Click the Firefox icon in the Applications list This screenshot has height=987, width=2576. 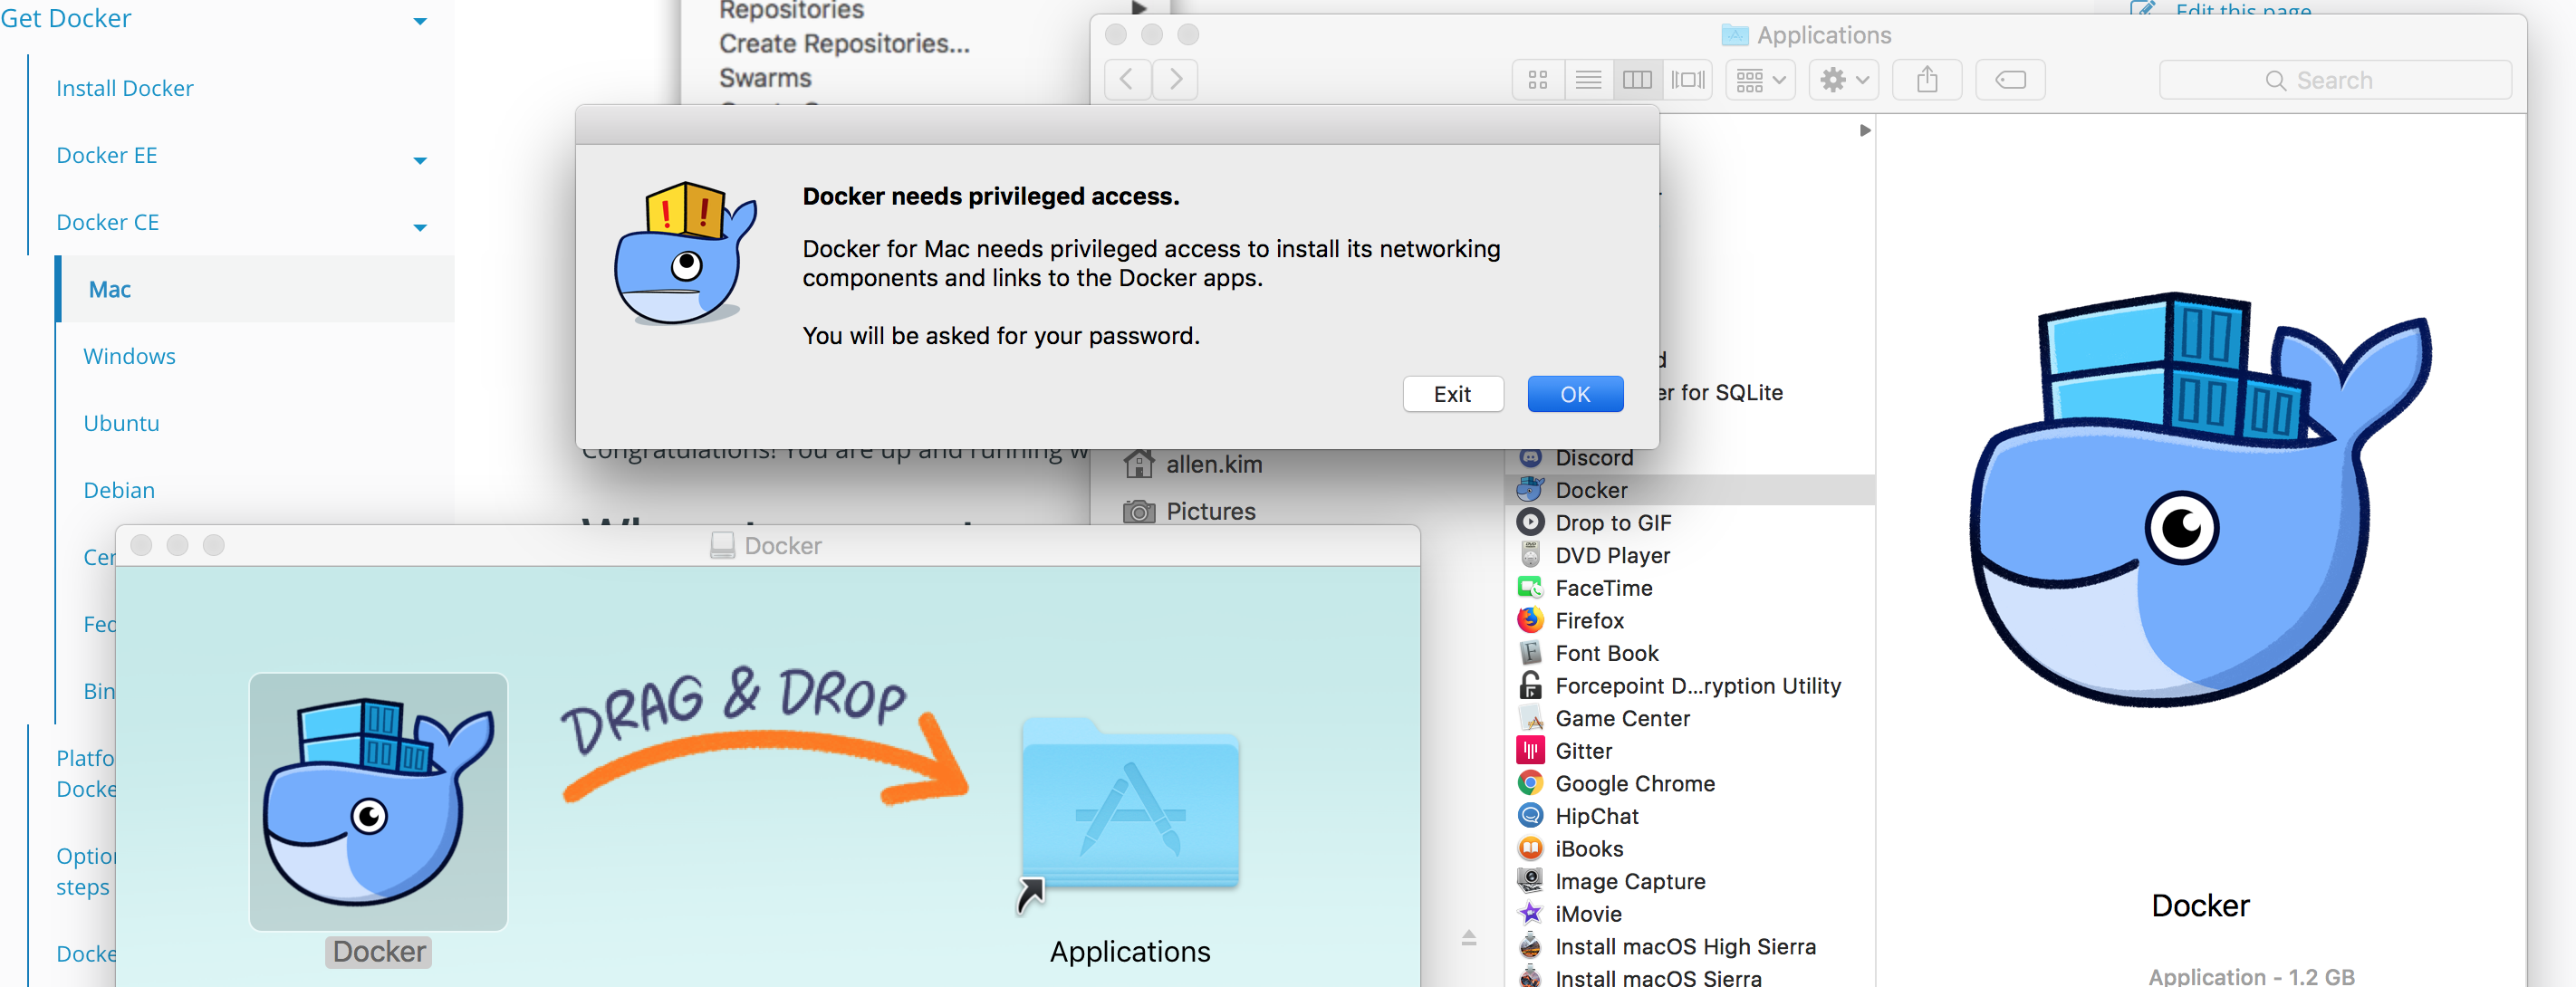[1529, 620]
